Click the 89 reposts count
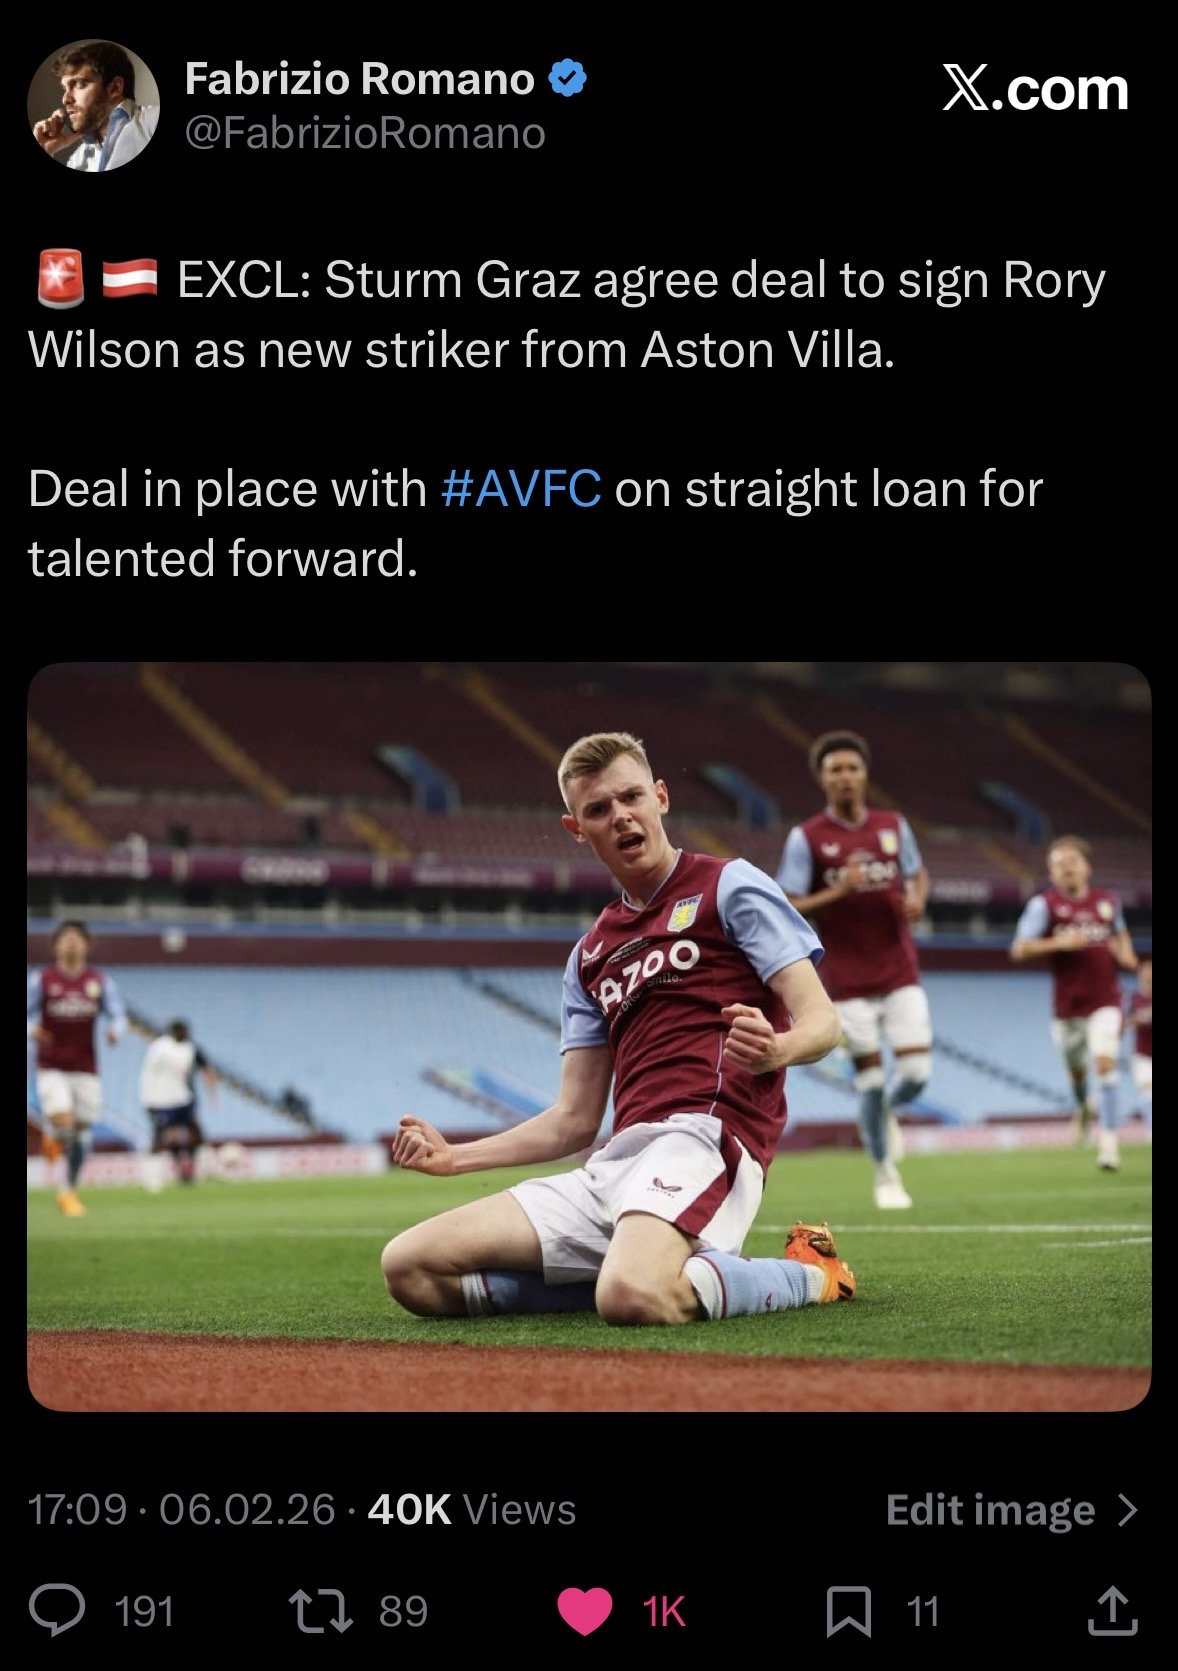The height and width of the screenshot is (1671, 1178). (x=403, y=1612)
